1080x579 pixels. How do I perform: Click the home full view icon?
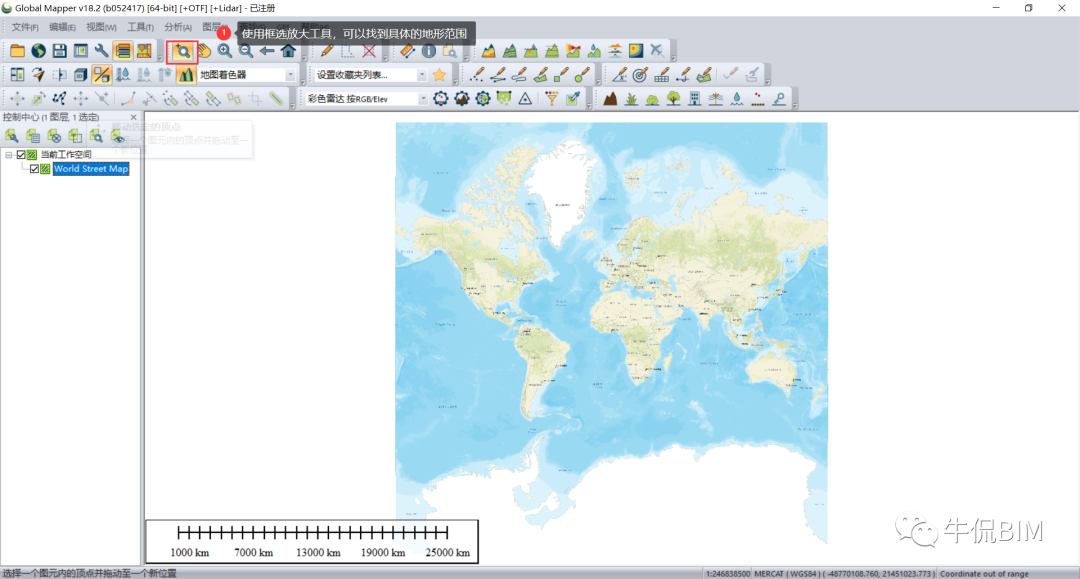pyautogui.click(x=289, y=51)
